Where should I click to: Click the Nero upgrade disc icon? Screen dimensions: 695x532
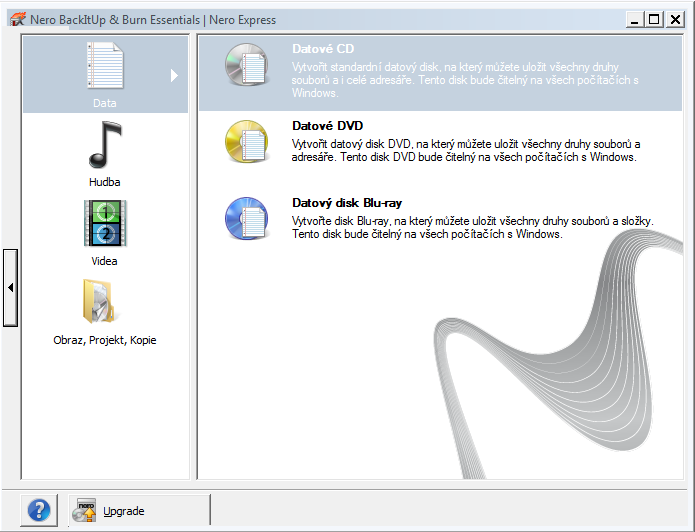pyautogui.click(x=84, y=510)
